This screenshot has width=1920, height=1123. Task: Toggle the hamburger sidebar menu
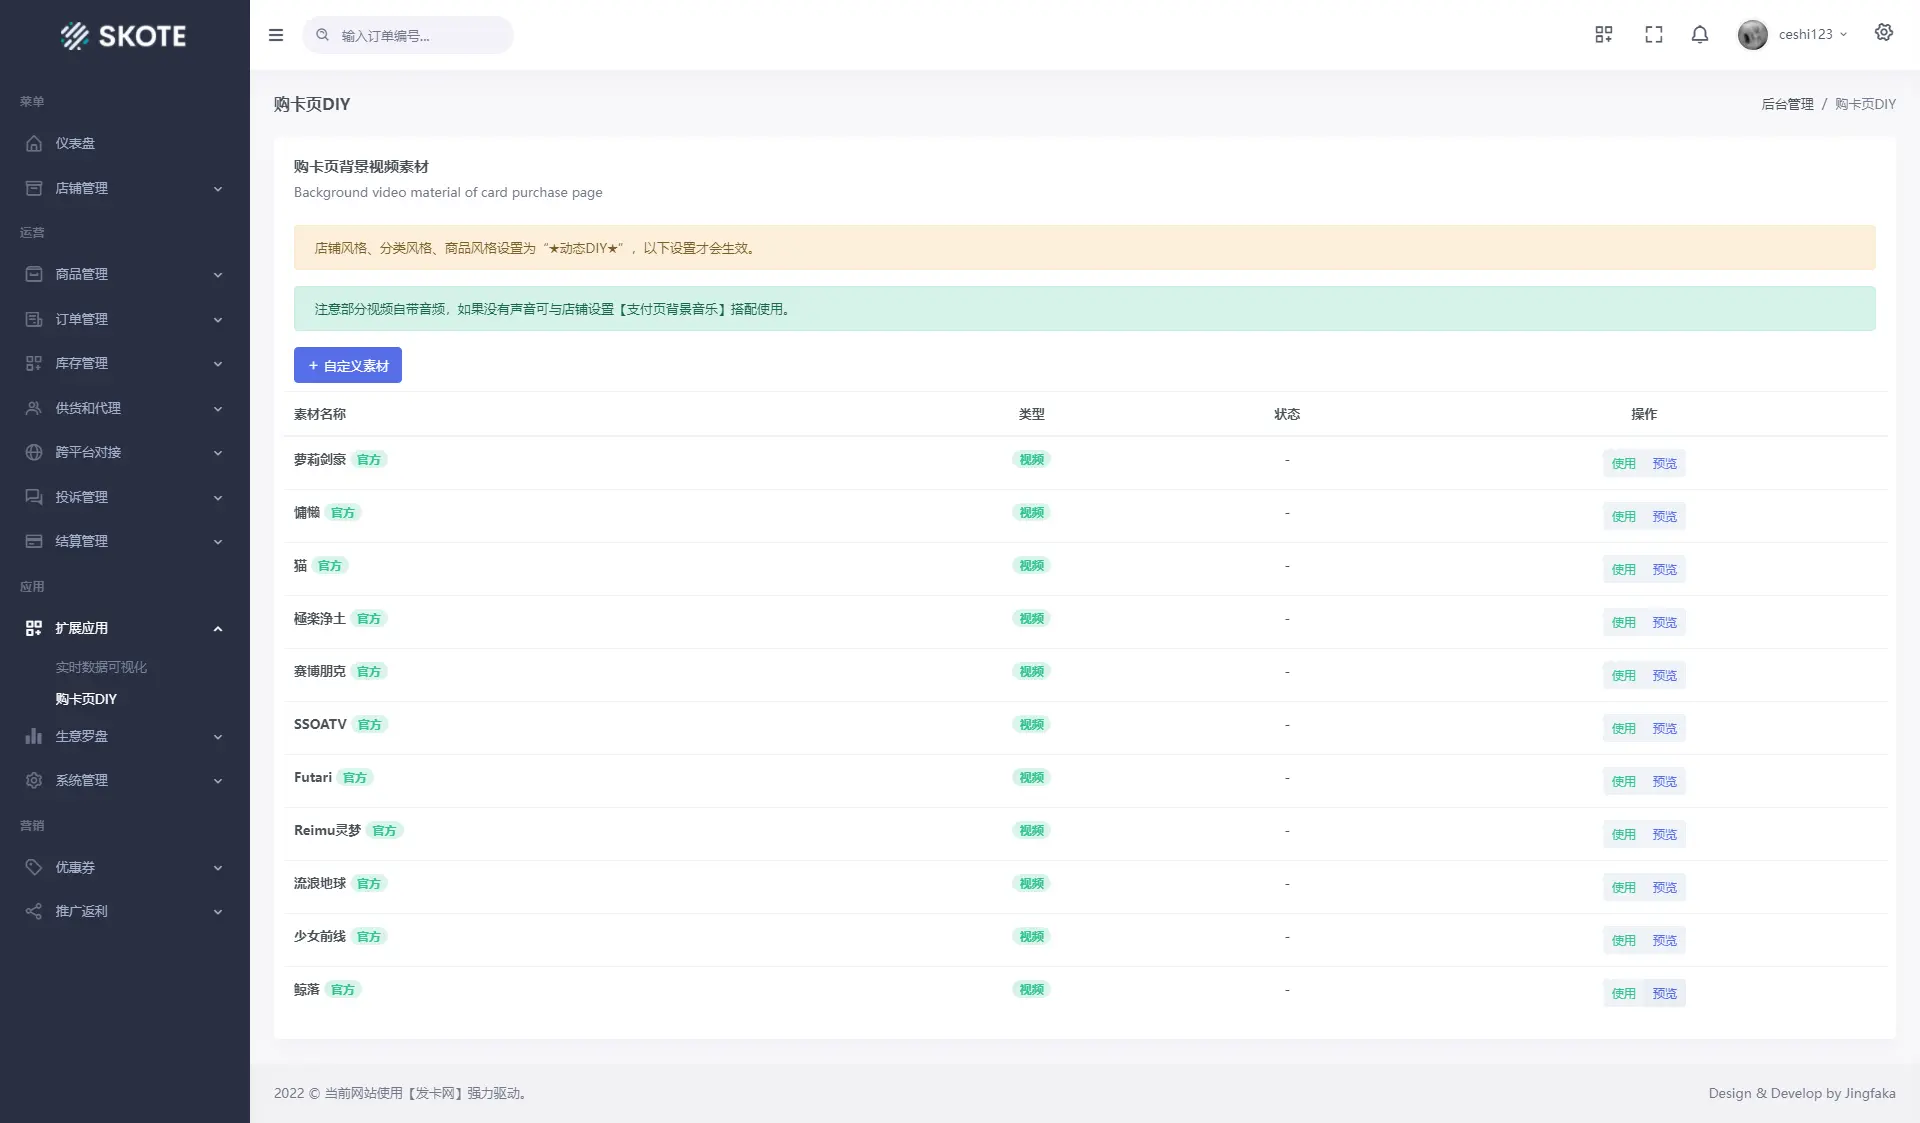coord(276,35)
